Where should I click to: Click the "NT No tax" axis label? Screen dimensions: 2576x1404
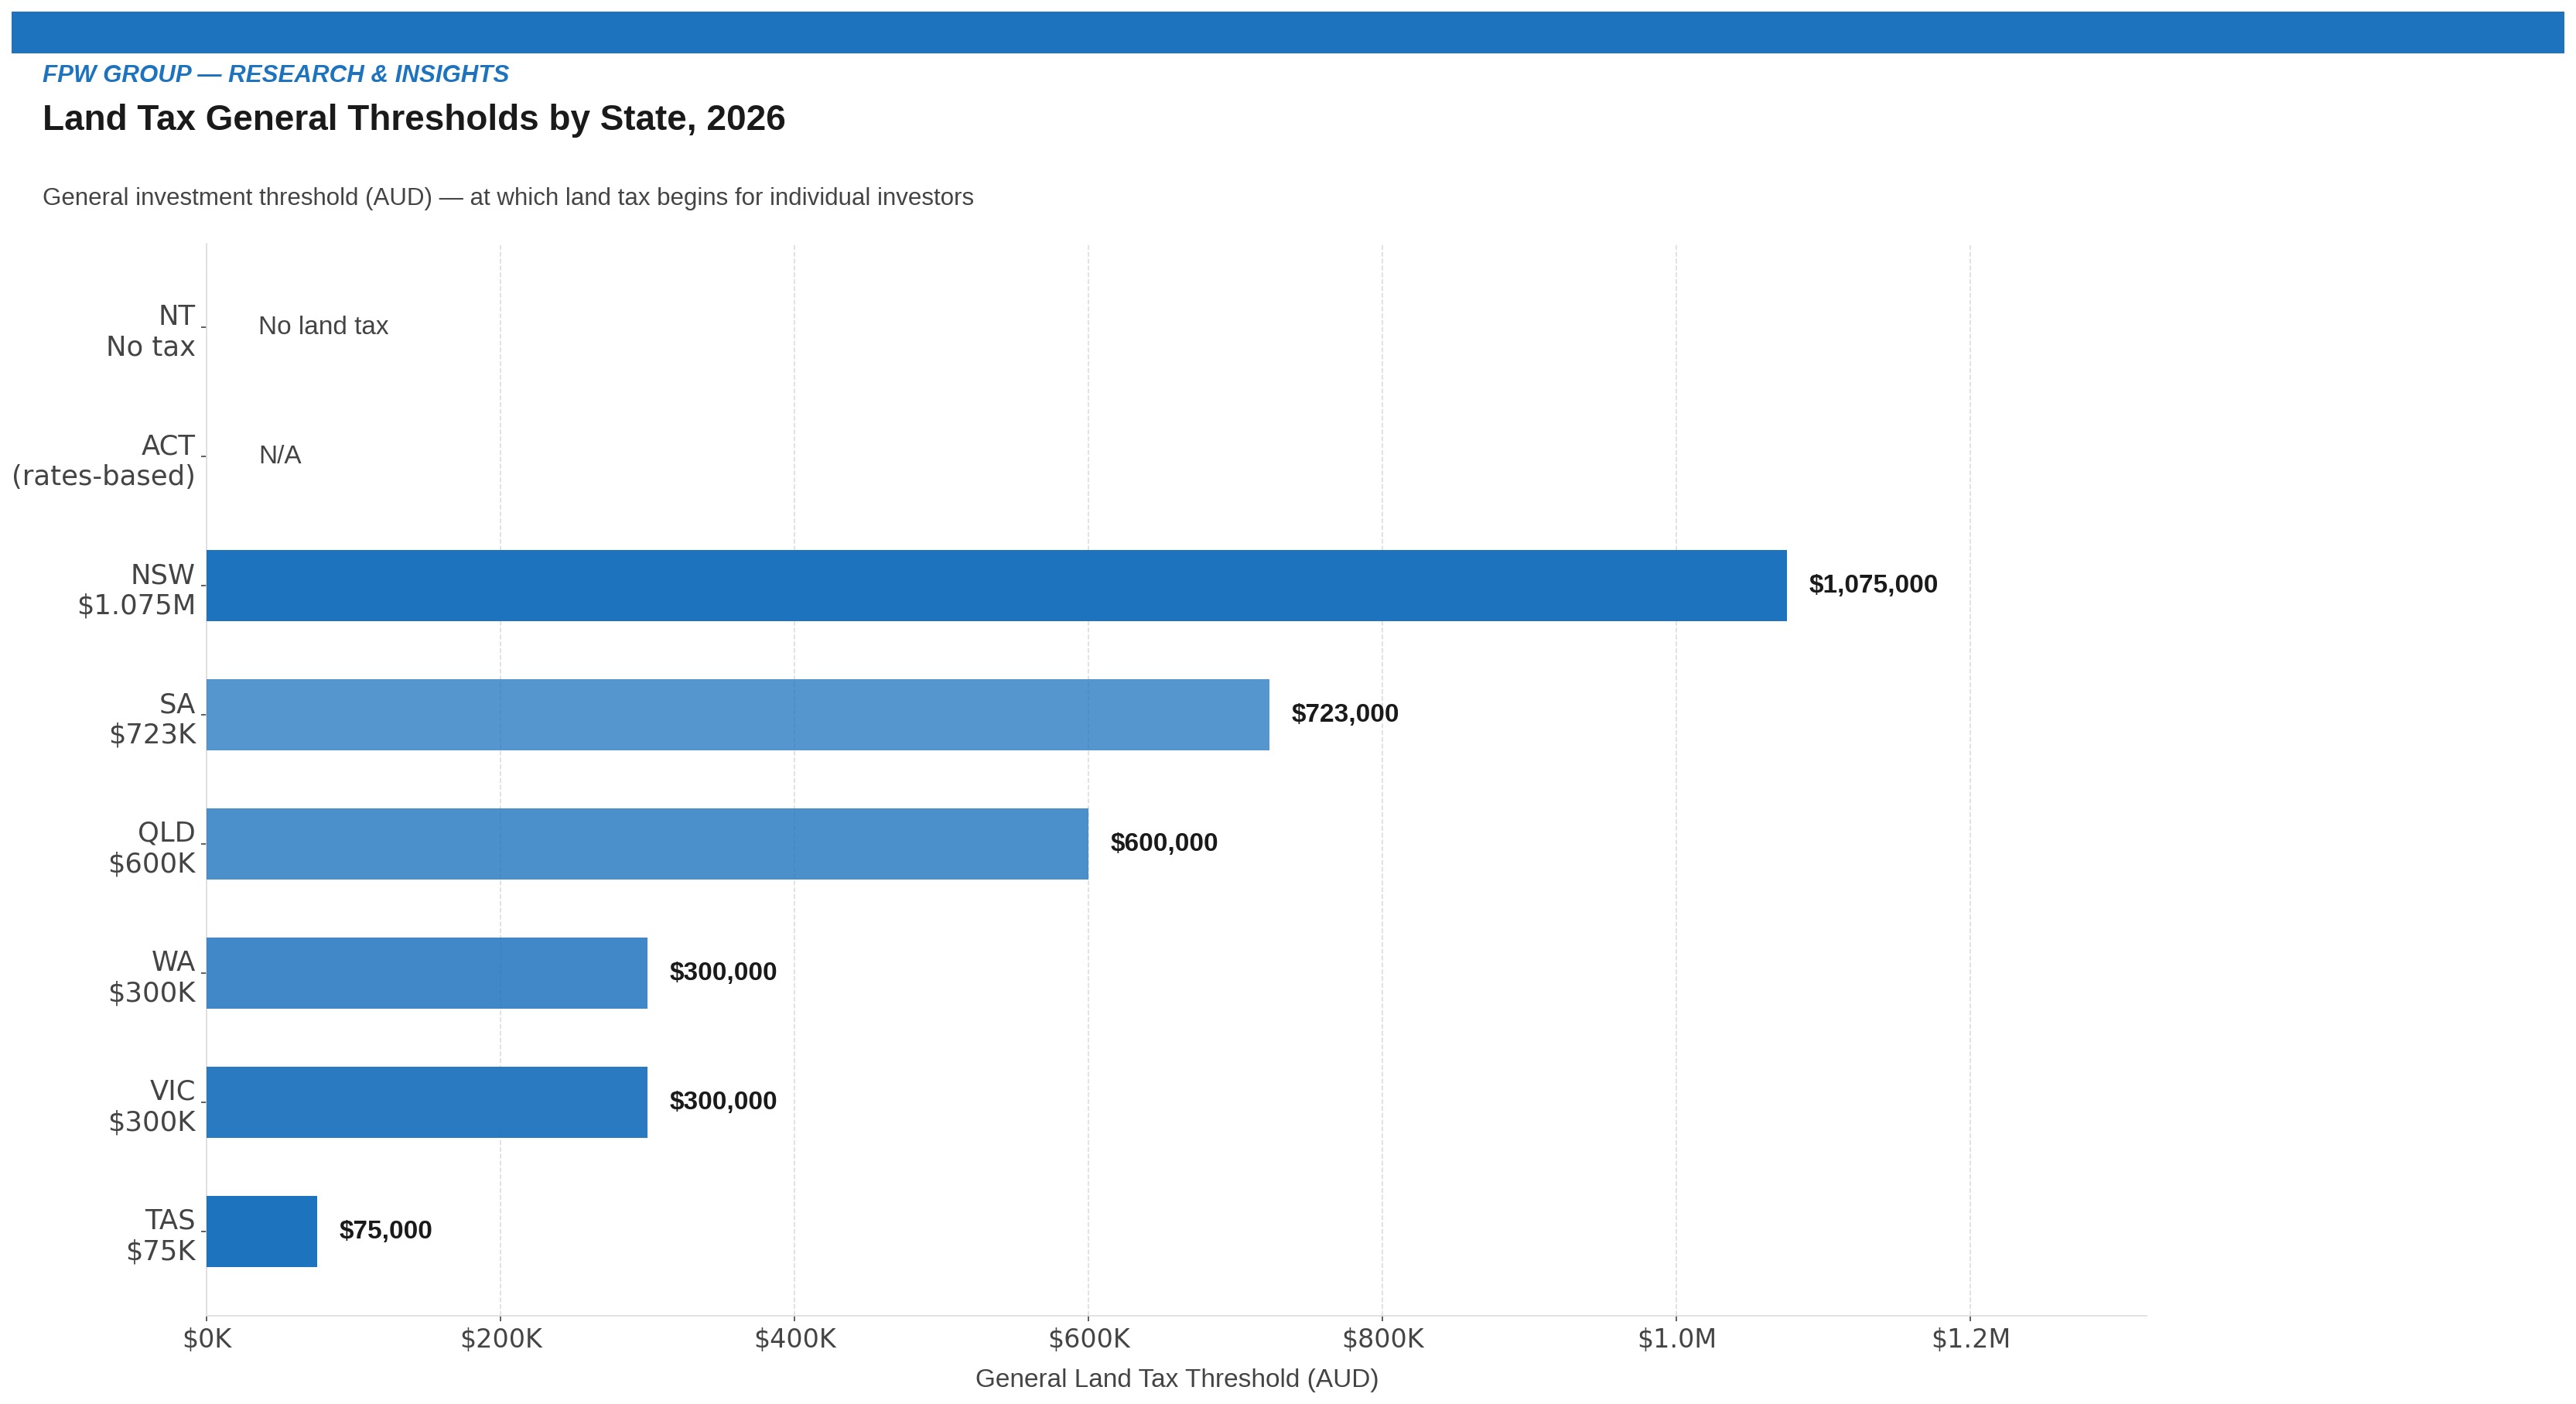click(x=151, y=331)
